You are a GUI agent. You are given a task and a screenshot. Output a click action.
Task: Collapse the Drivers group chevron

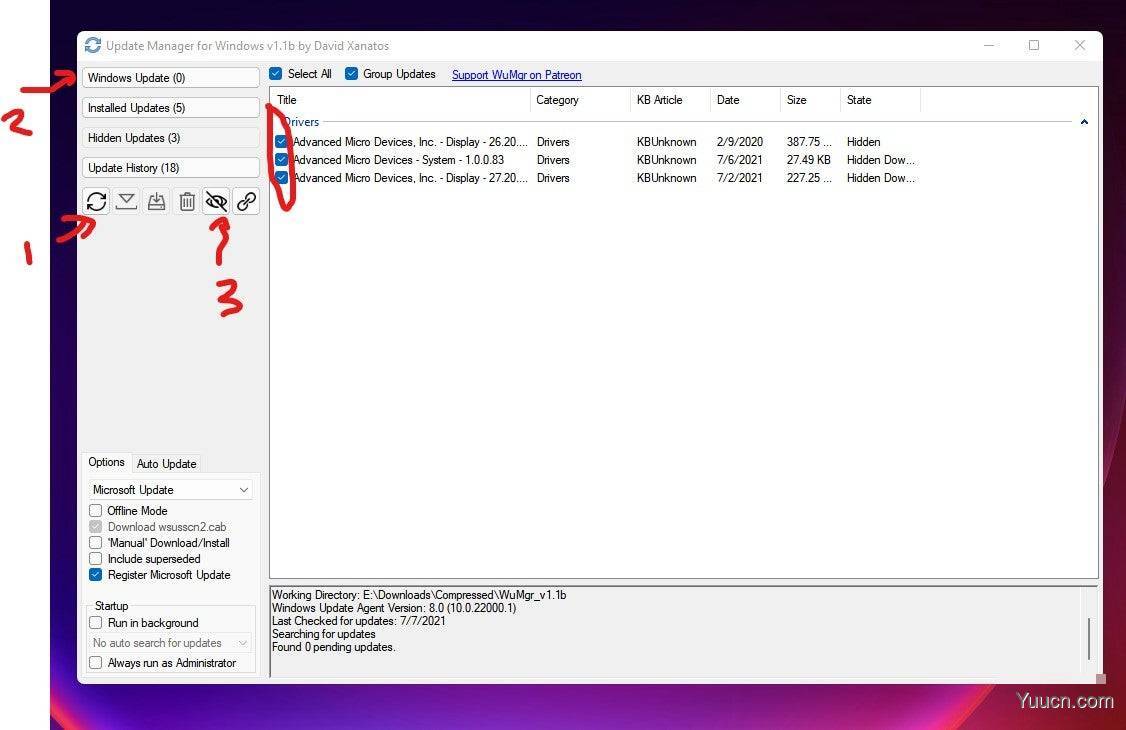pos(1084,122)
